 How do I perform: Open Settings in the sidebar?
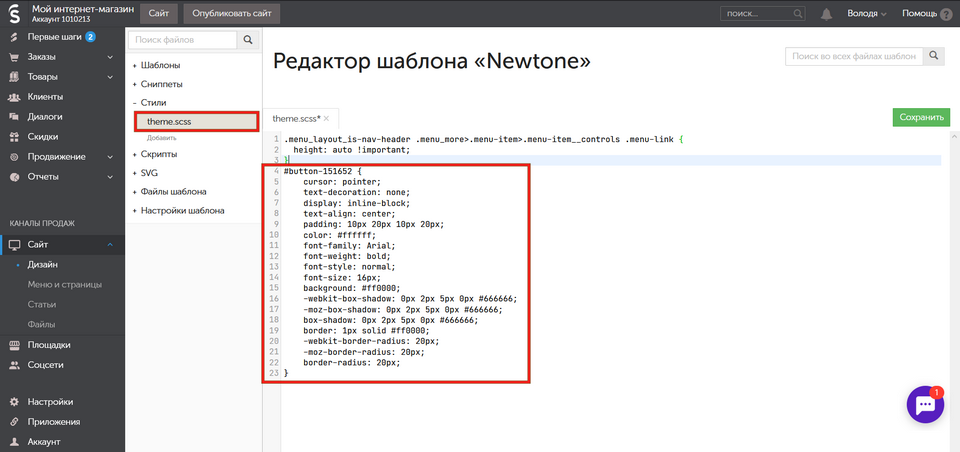pyautogui.click(x=50, y=402)
